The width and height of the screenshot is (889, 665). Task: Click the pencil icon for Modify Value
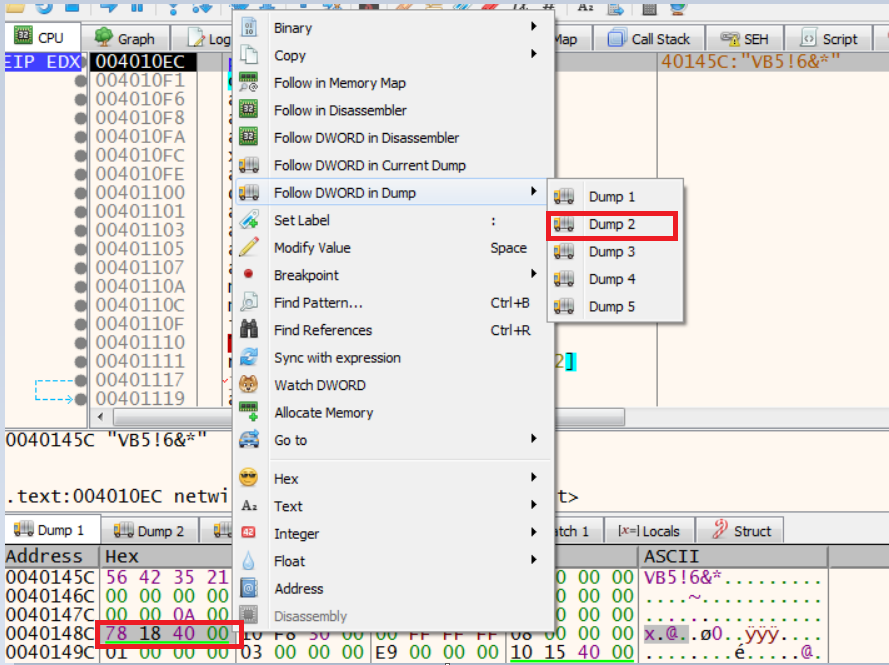coord(249,248)
